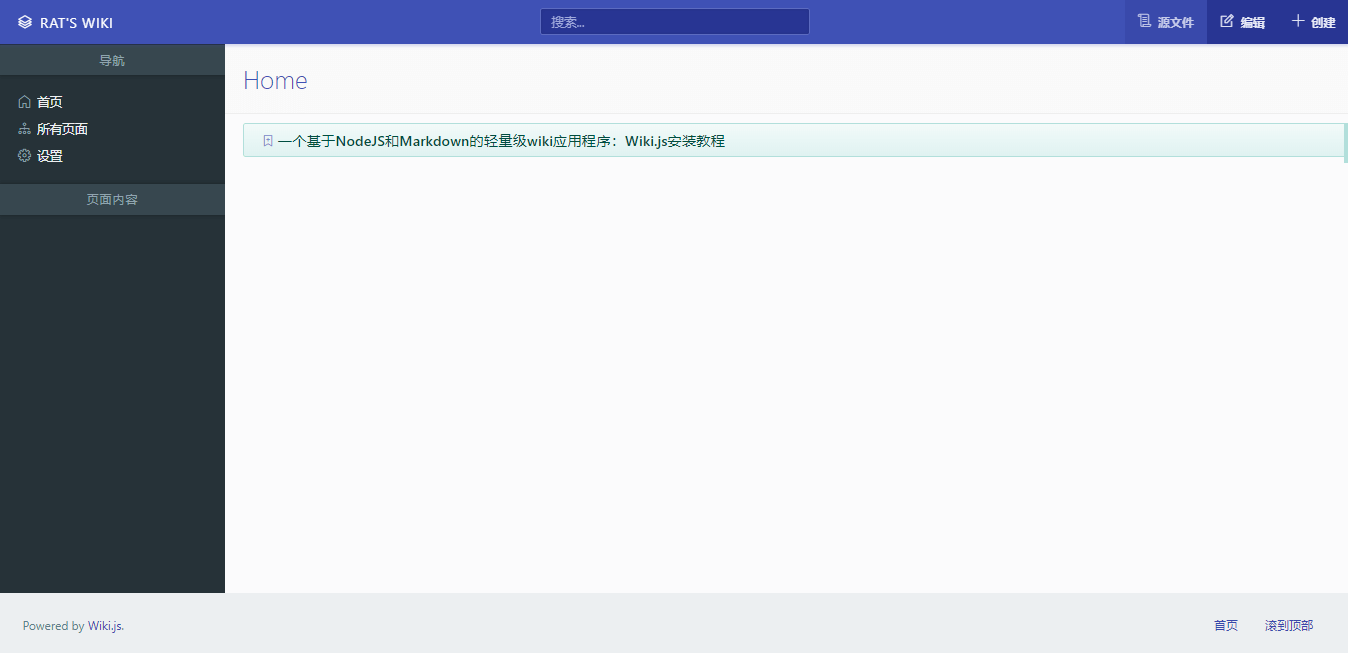This screenshot has width=1348, height=653.
Task: Click the 导航 sidebar section header
Action: point(112,60)
